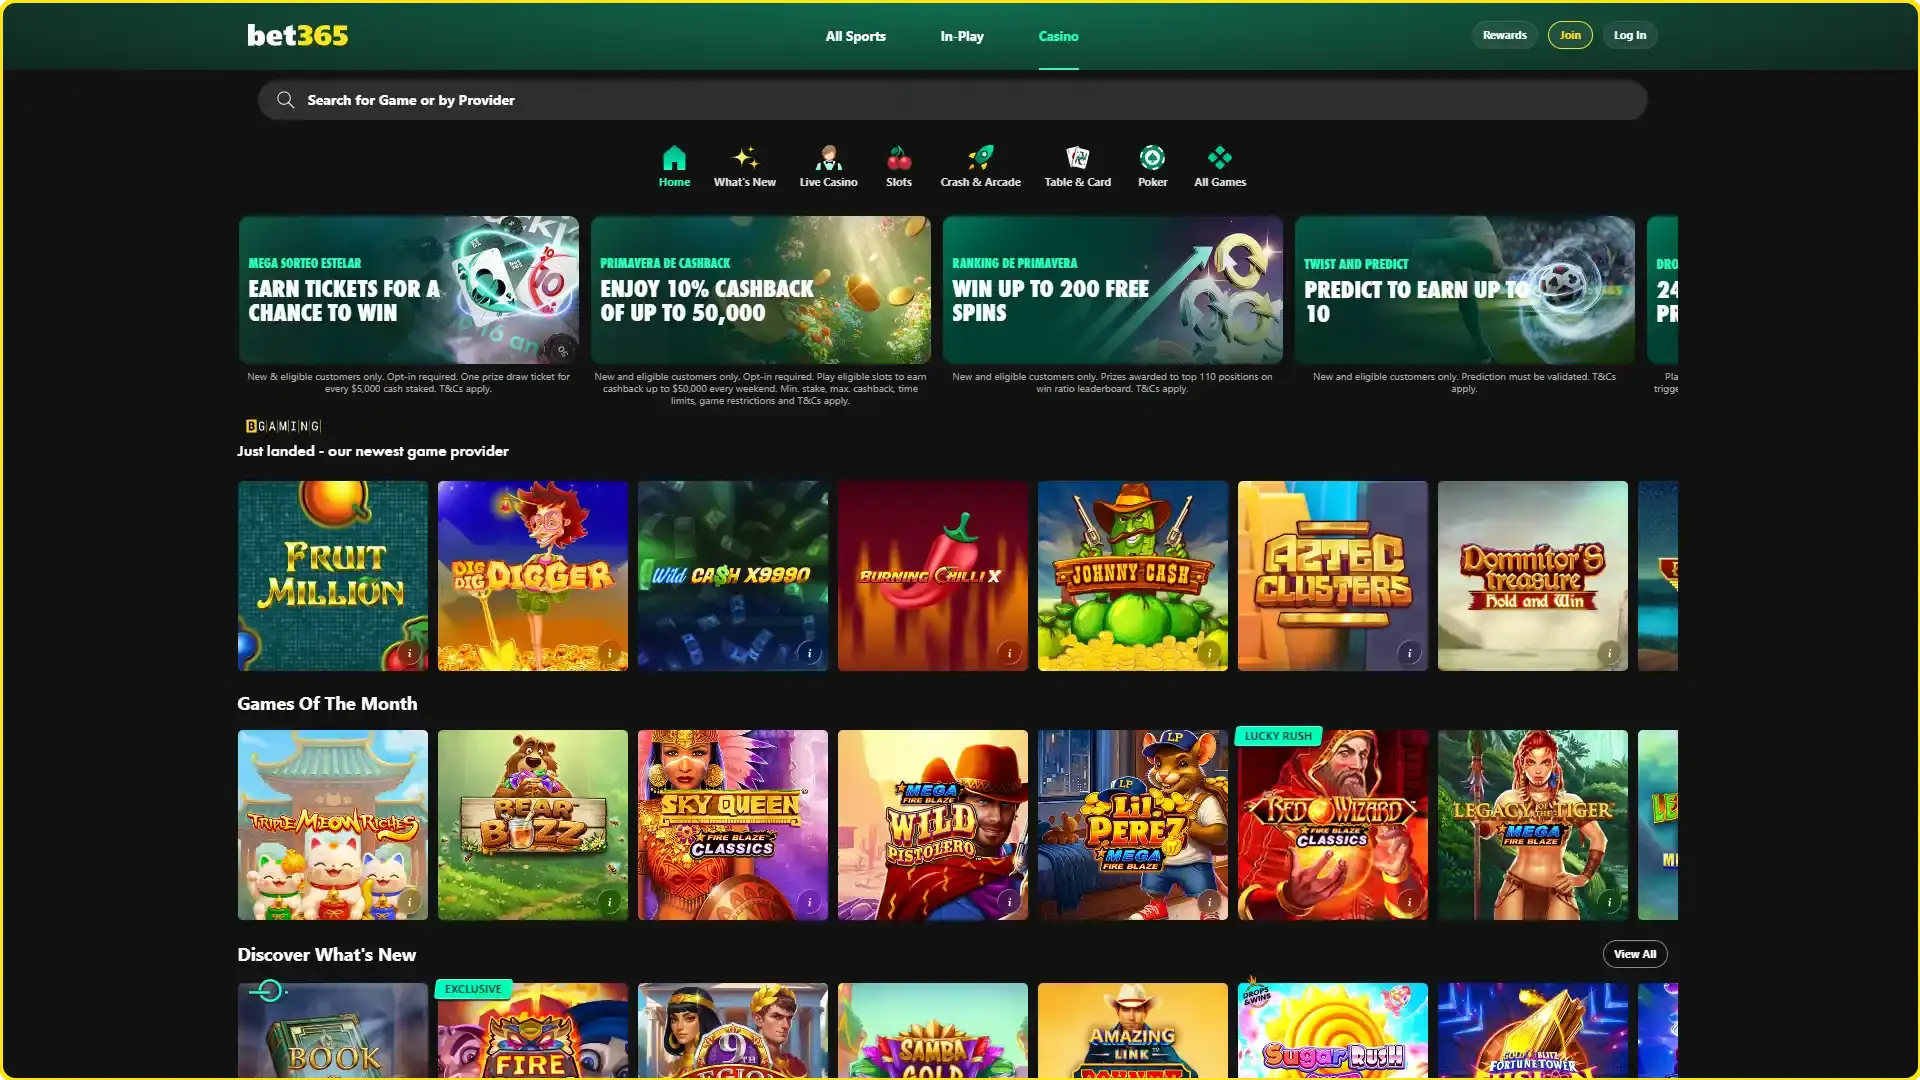
Task: Switch to the All Sports tab
Action: 855,36
